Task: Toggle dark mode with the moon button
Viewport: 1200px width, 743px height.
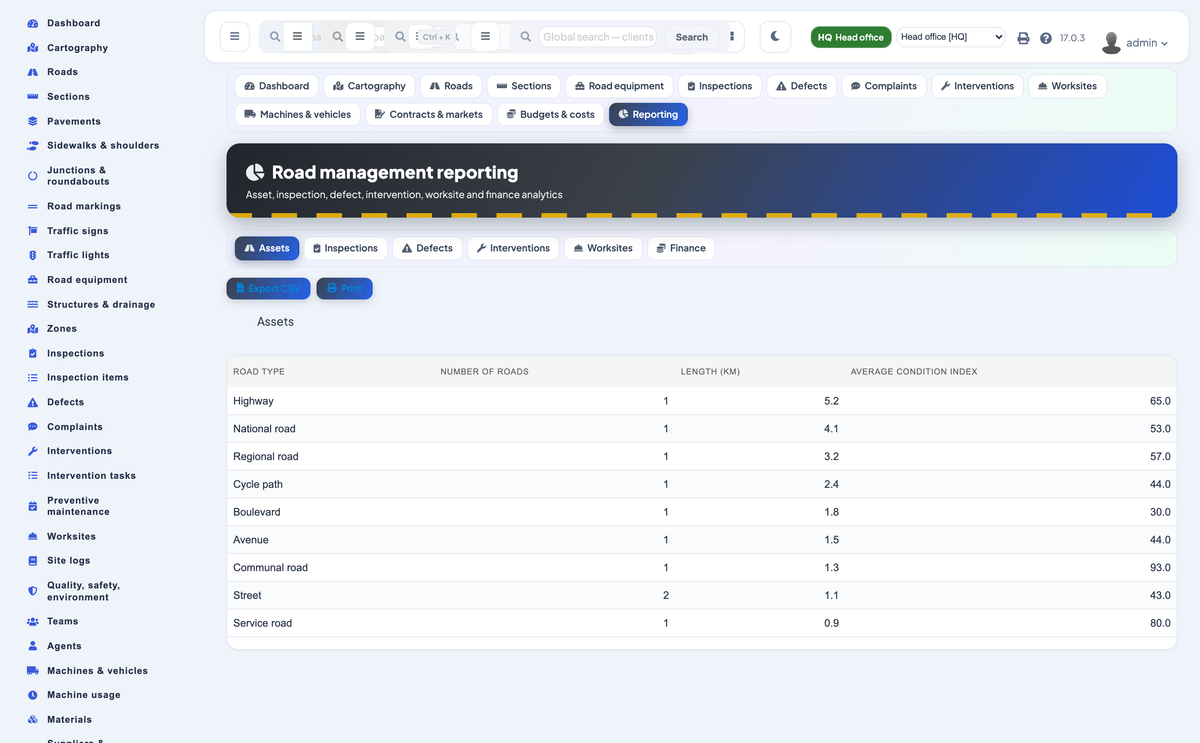Action: [775, 36]
